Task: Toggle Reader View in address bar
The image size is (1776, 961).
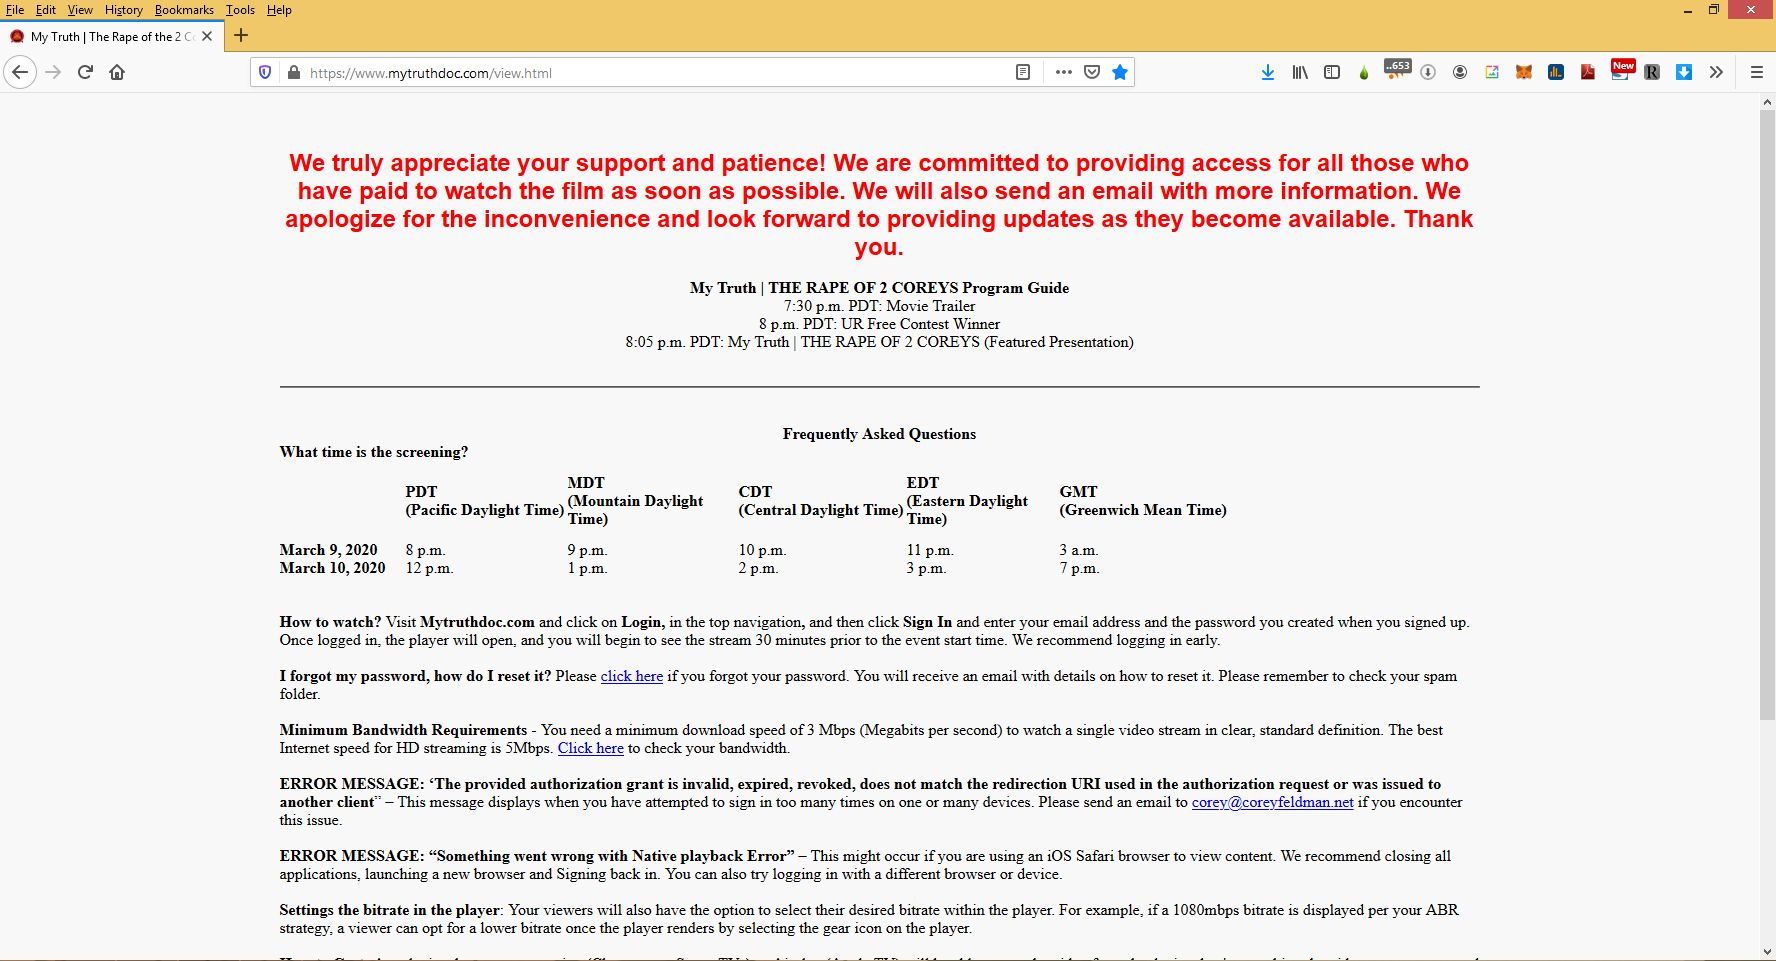Action: (x=1023, y=72)
